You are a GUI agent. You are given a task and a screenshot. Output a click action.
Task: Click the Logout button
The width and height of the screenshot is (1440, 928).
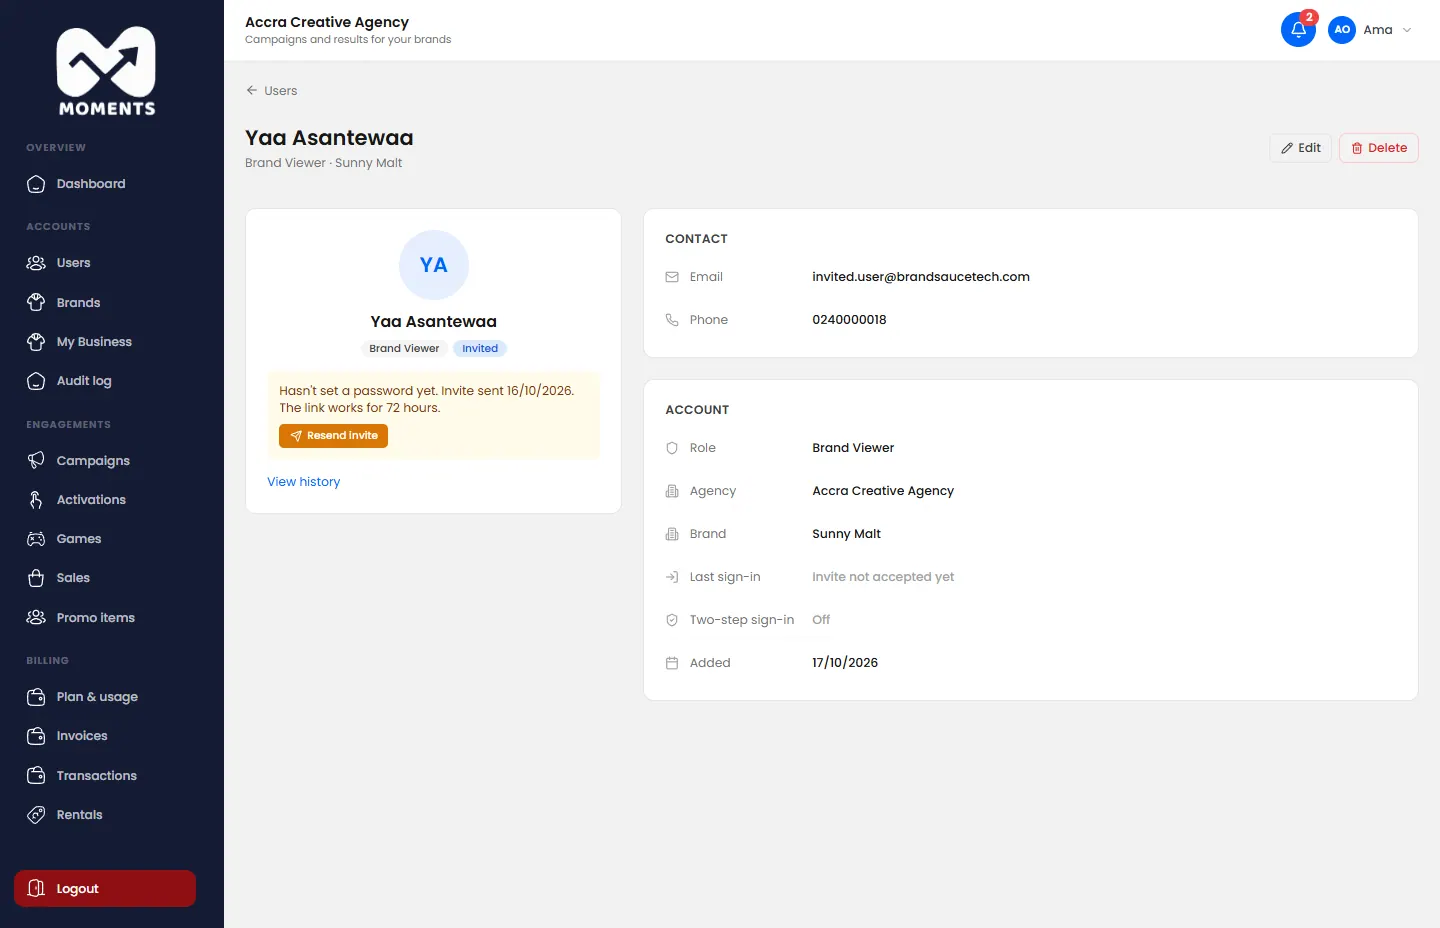coord(105,888)
